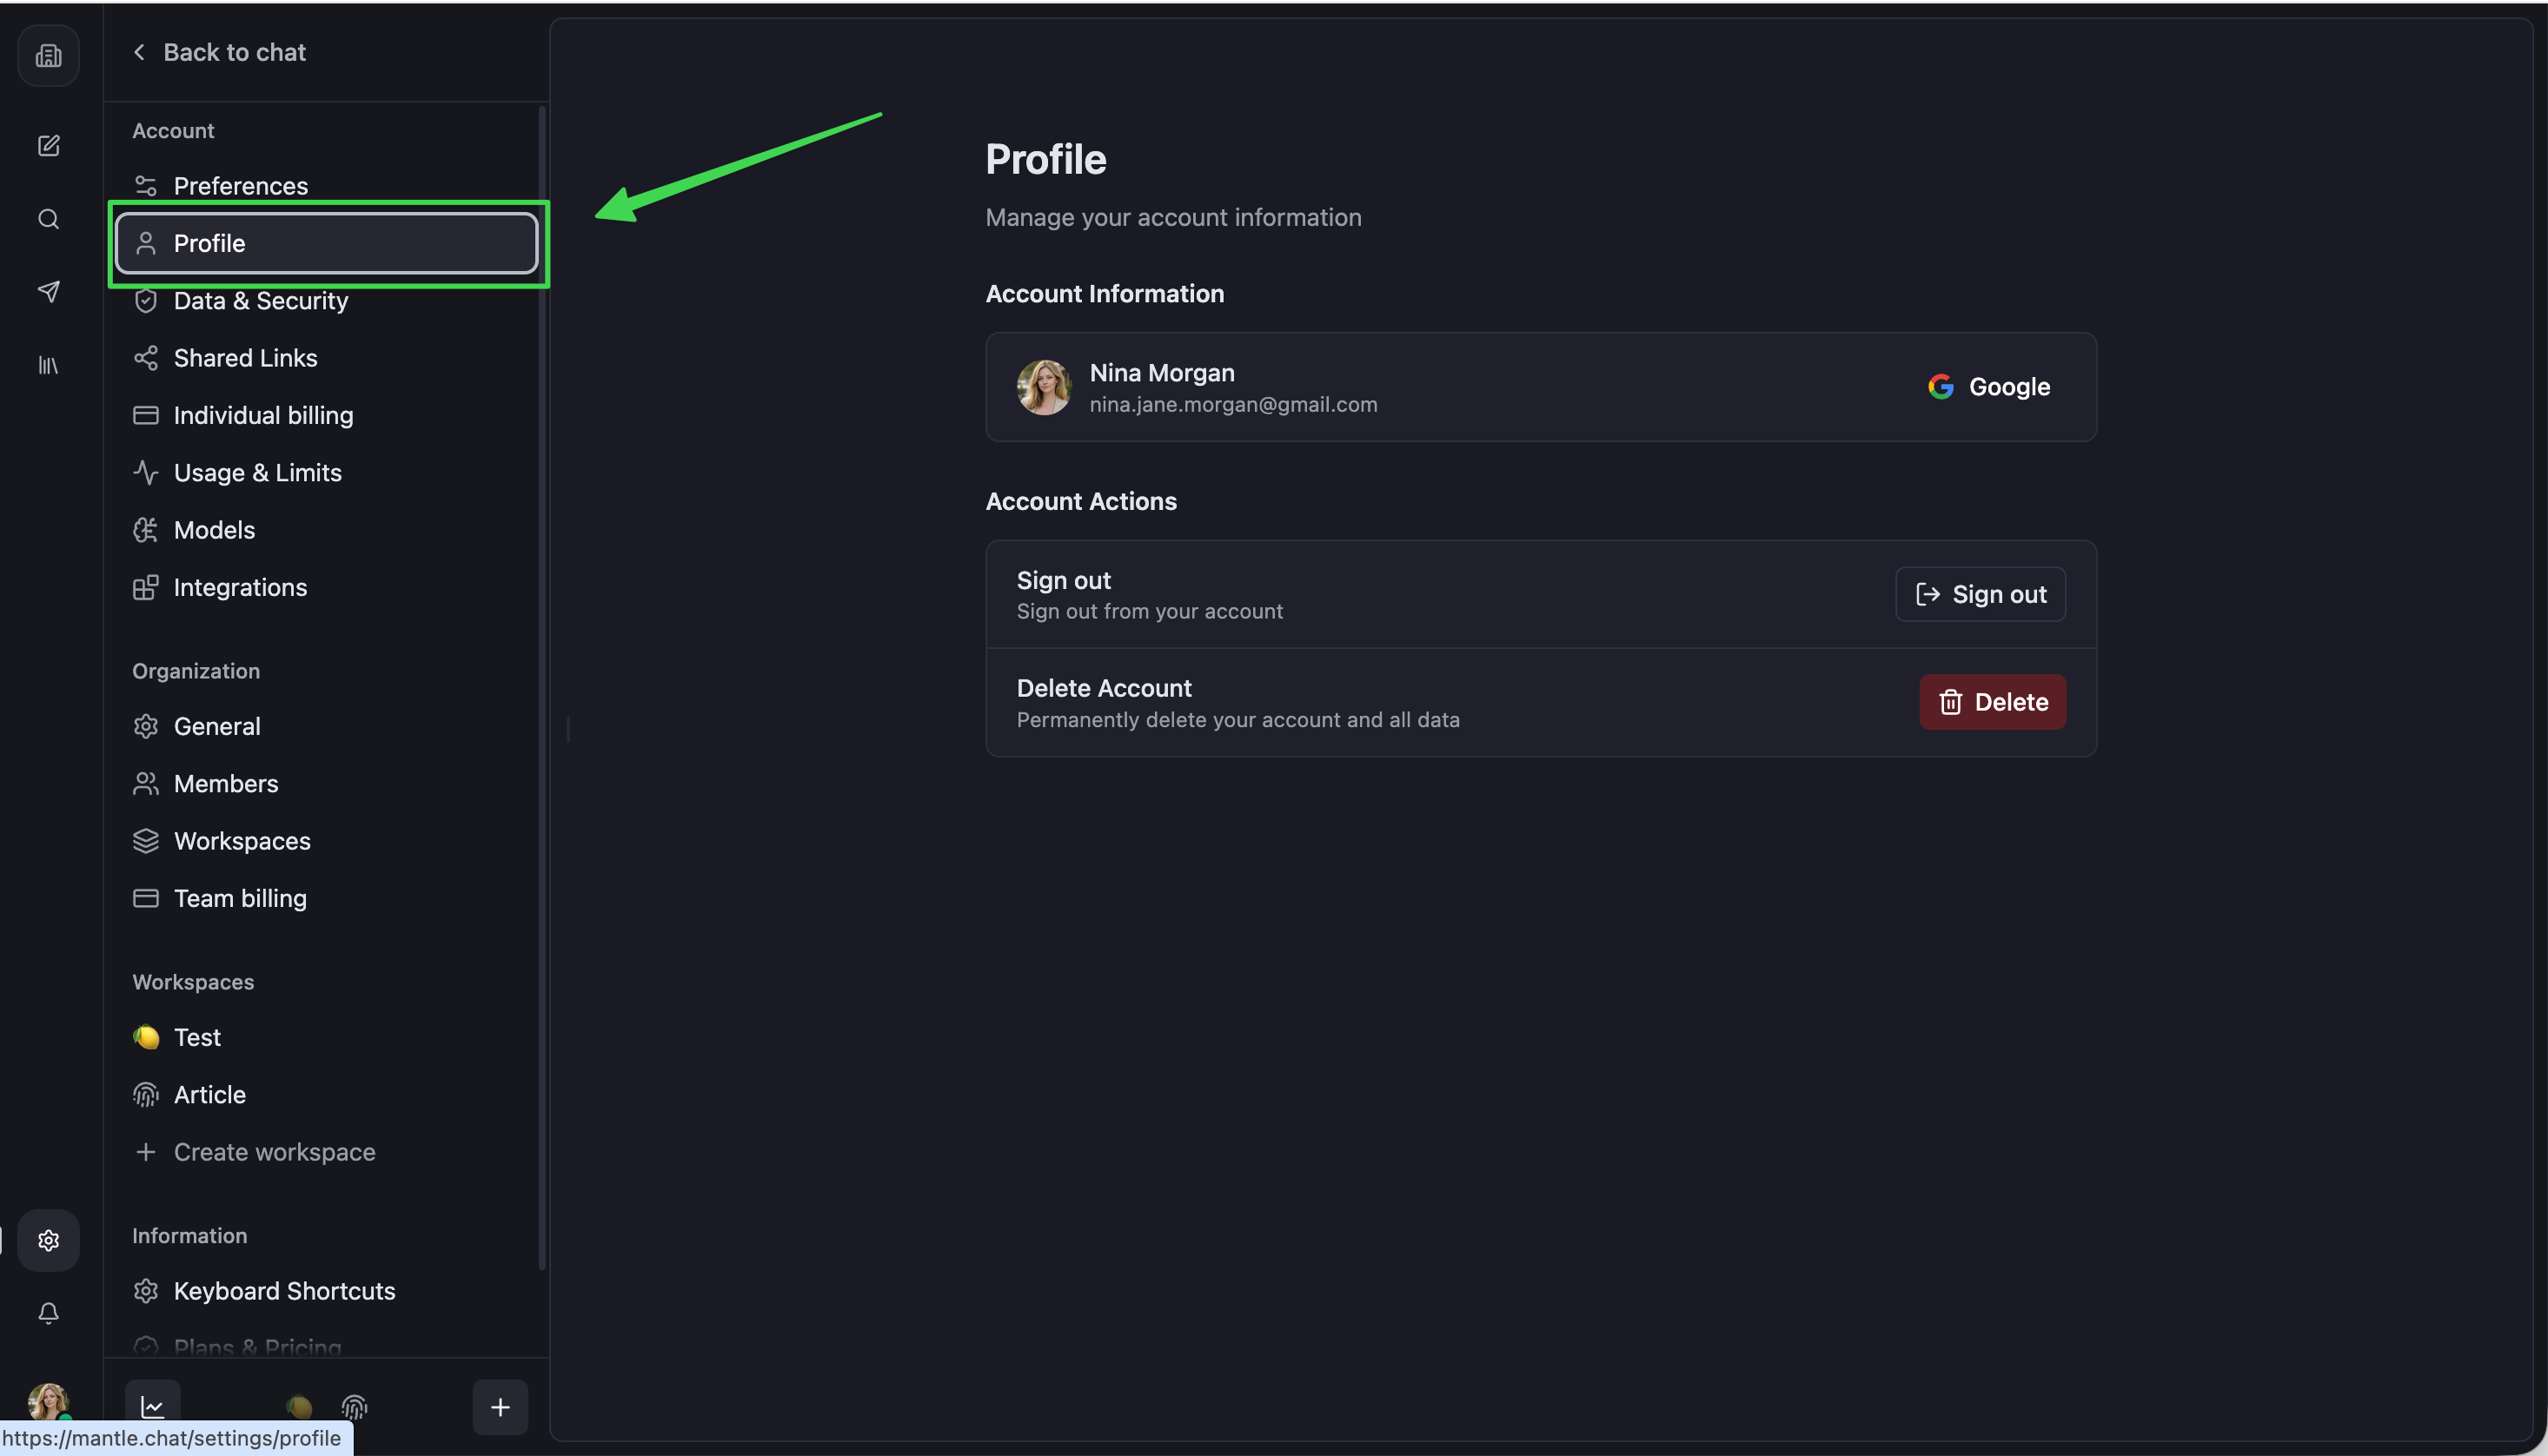Click the fingerprint workspace icon at bottom
This screenshot has height=1456, width=2548.
(x=355, y=1407)
